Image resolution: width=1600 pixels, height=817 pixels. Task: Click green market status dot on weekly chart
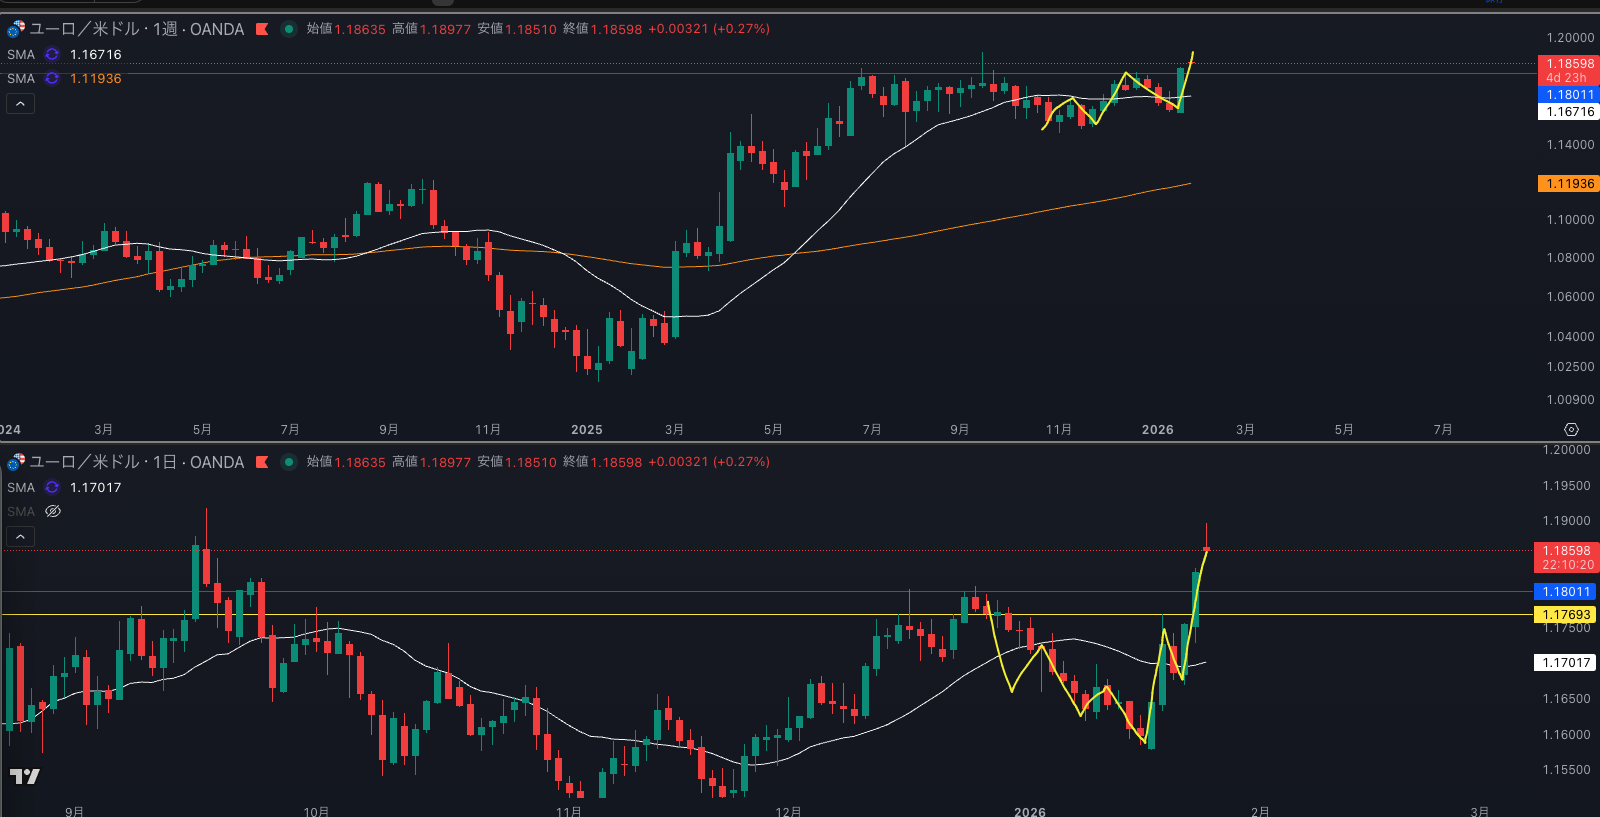click(x=289, y=29)
